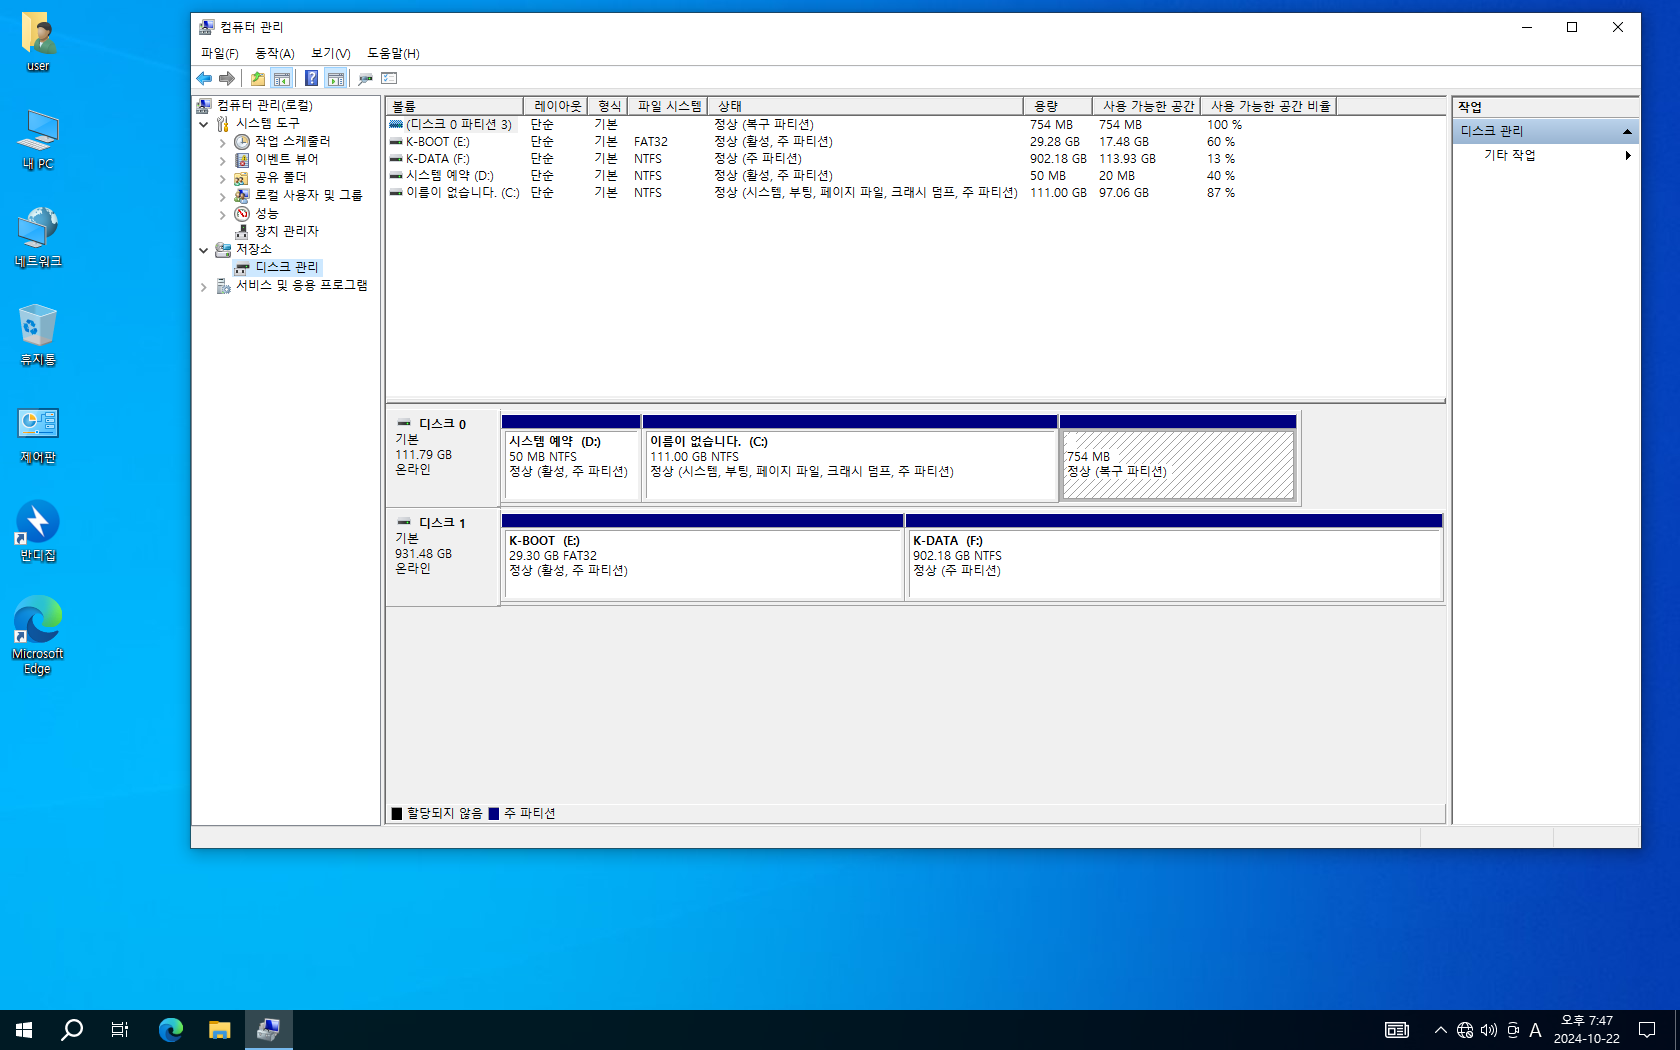
Task: Select the 754 MB recovery partition block
Action: click(x=1178, y=458)
